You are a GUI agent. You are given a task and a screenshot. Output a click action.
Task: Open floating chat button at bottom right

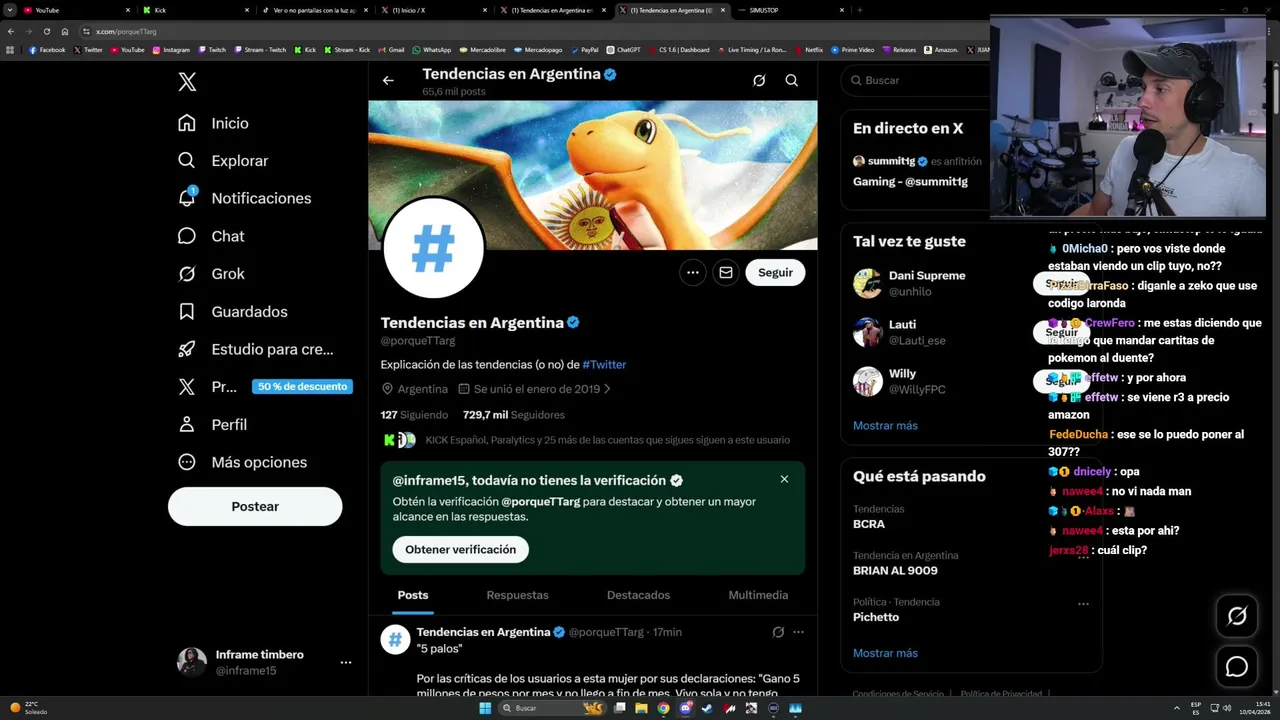click(1237, 666)
